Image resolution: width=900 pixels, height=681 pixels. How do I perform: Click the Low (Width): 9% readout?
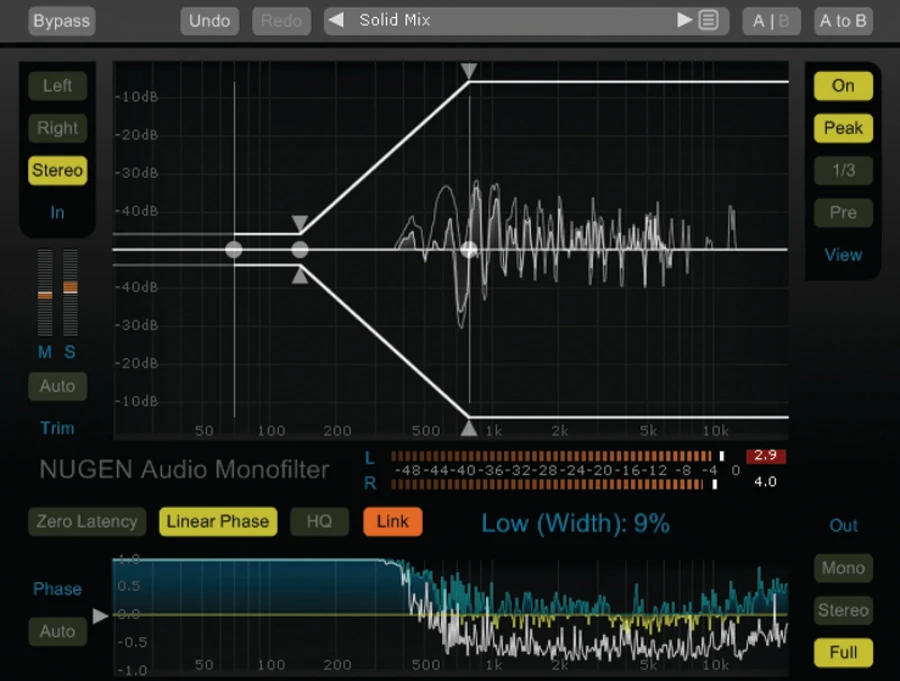pyautogui.click(x=575, y=524)
